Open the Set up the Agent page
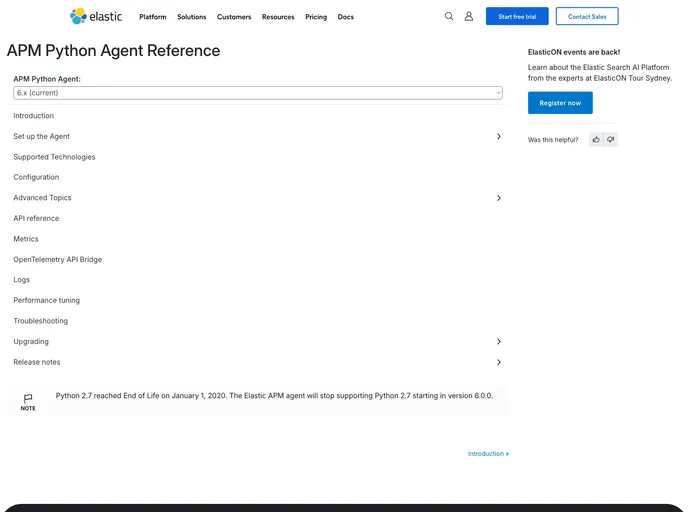Image resolution: width=688 pixels, height=512 pixels. click(x=41, y=136)
